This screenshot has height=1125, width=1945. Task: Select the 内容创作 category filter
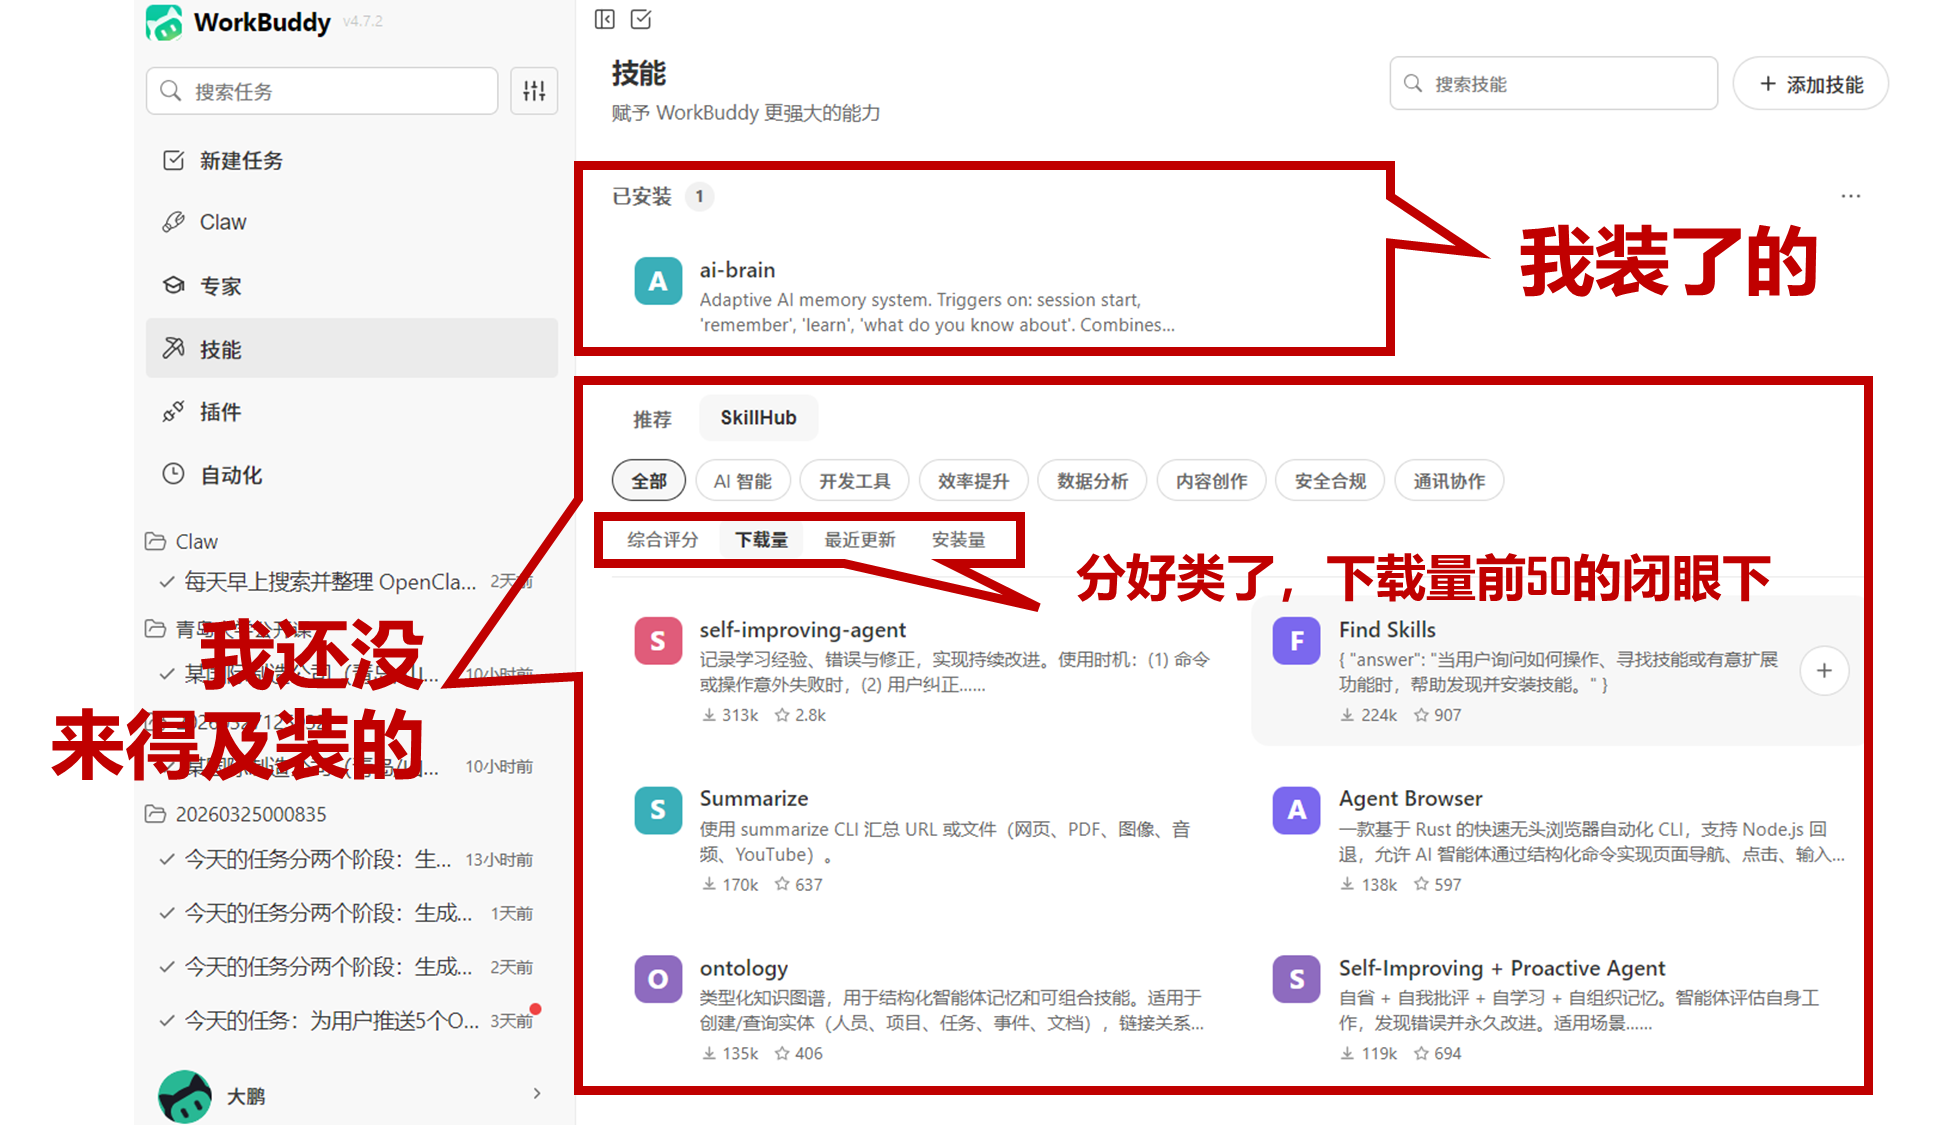(x=1211, y=481)
